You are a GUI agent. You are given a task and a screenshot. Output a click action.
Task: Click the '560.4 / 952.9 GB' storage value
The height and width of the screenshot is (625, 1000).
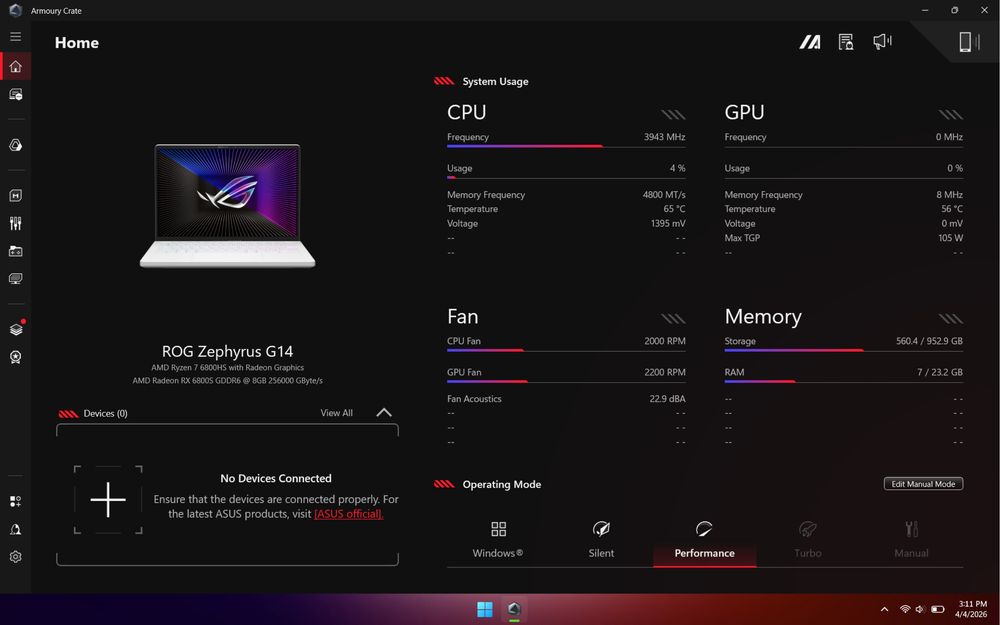tap(929, 341)
